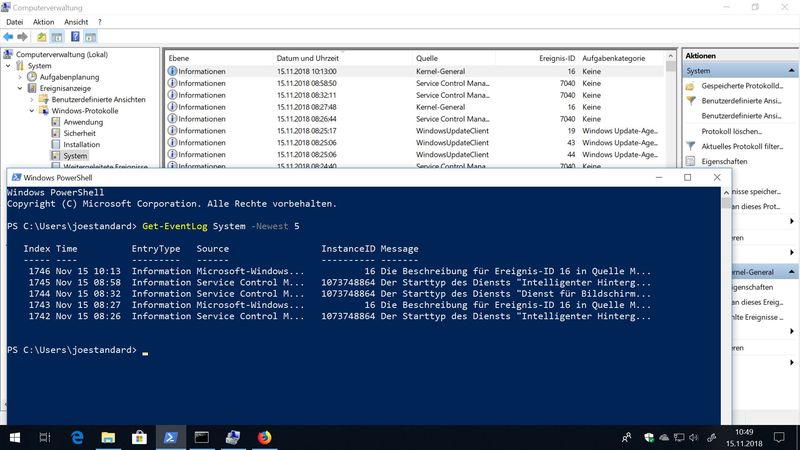Viewport: 800px width, 450px height.
Task: Select the Sicherheit log
Action: (x=80, y=133)
